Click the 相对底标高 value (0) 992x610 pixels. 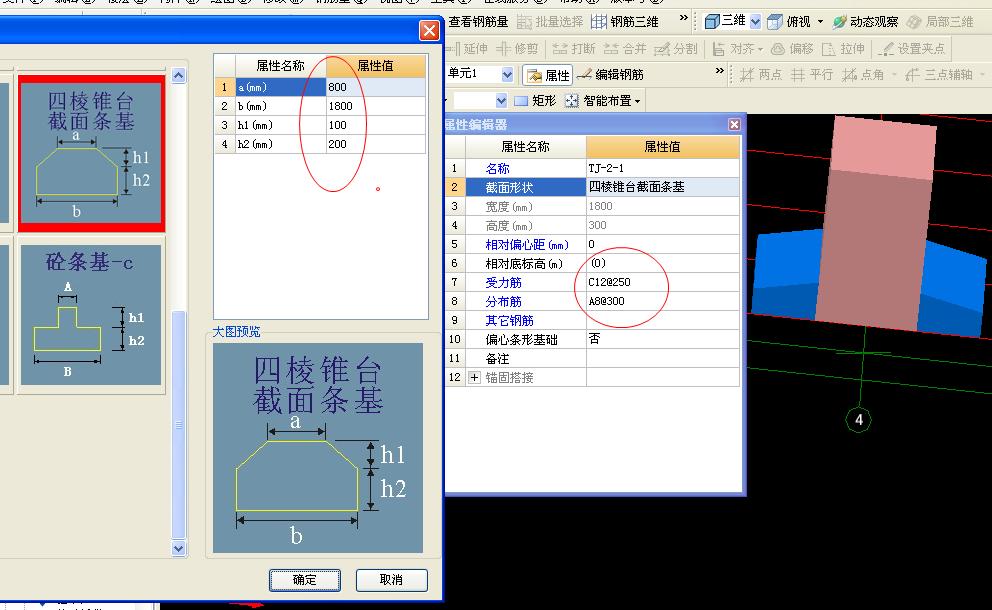pyautogui.click(x=662, y=263)
